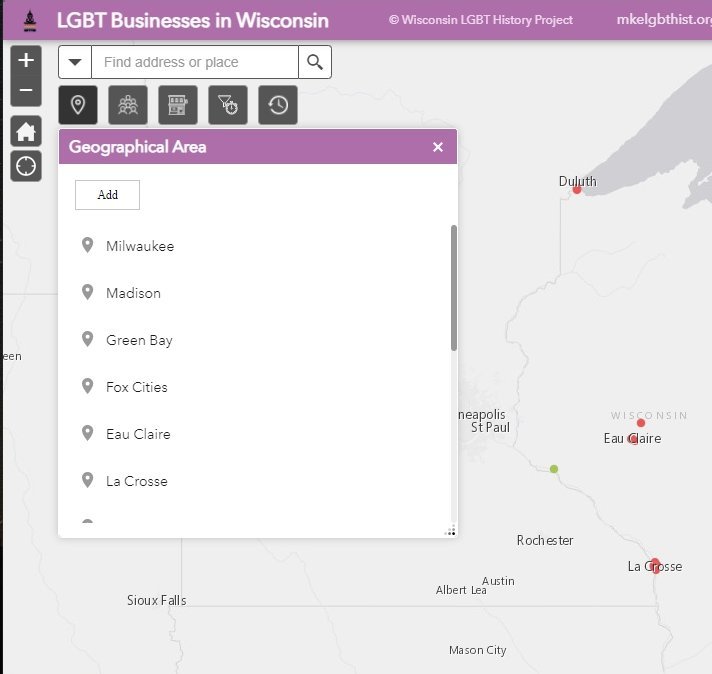Go to the Green Bay bookmark
Image resolution: width=712 pixels, height=674 pixels.
pyautogui.click(x=139, y=340)
